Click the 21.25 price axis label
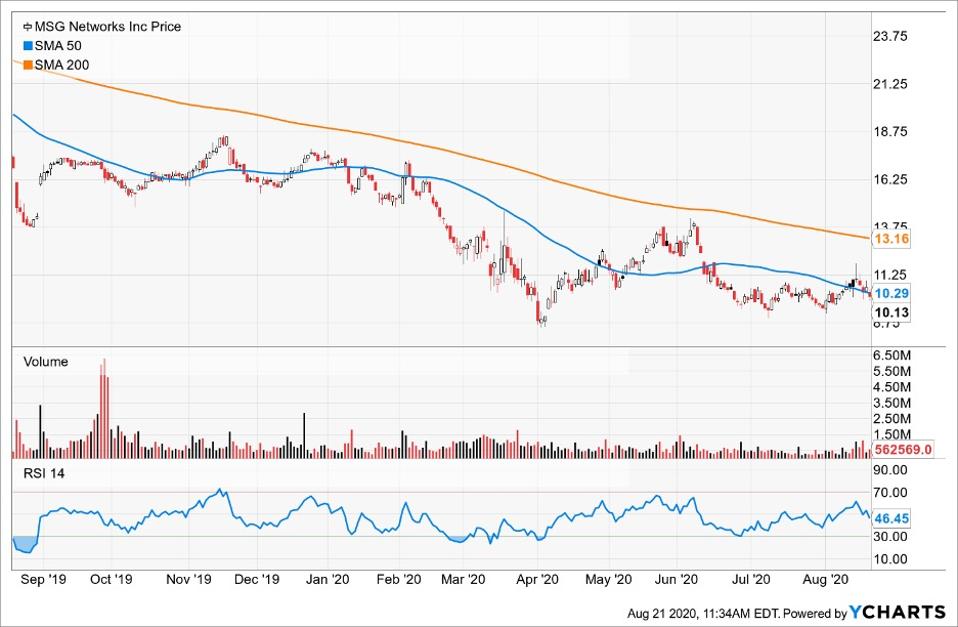This screenshot has height=627, width=958. point(891,84)
